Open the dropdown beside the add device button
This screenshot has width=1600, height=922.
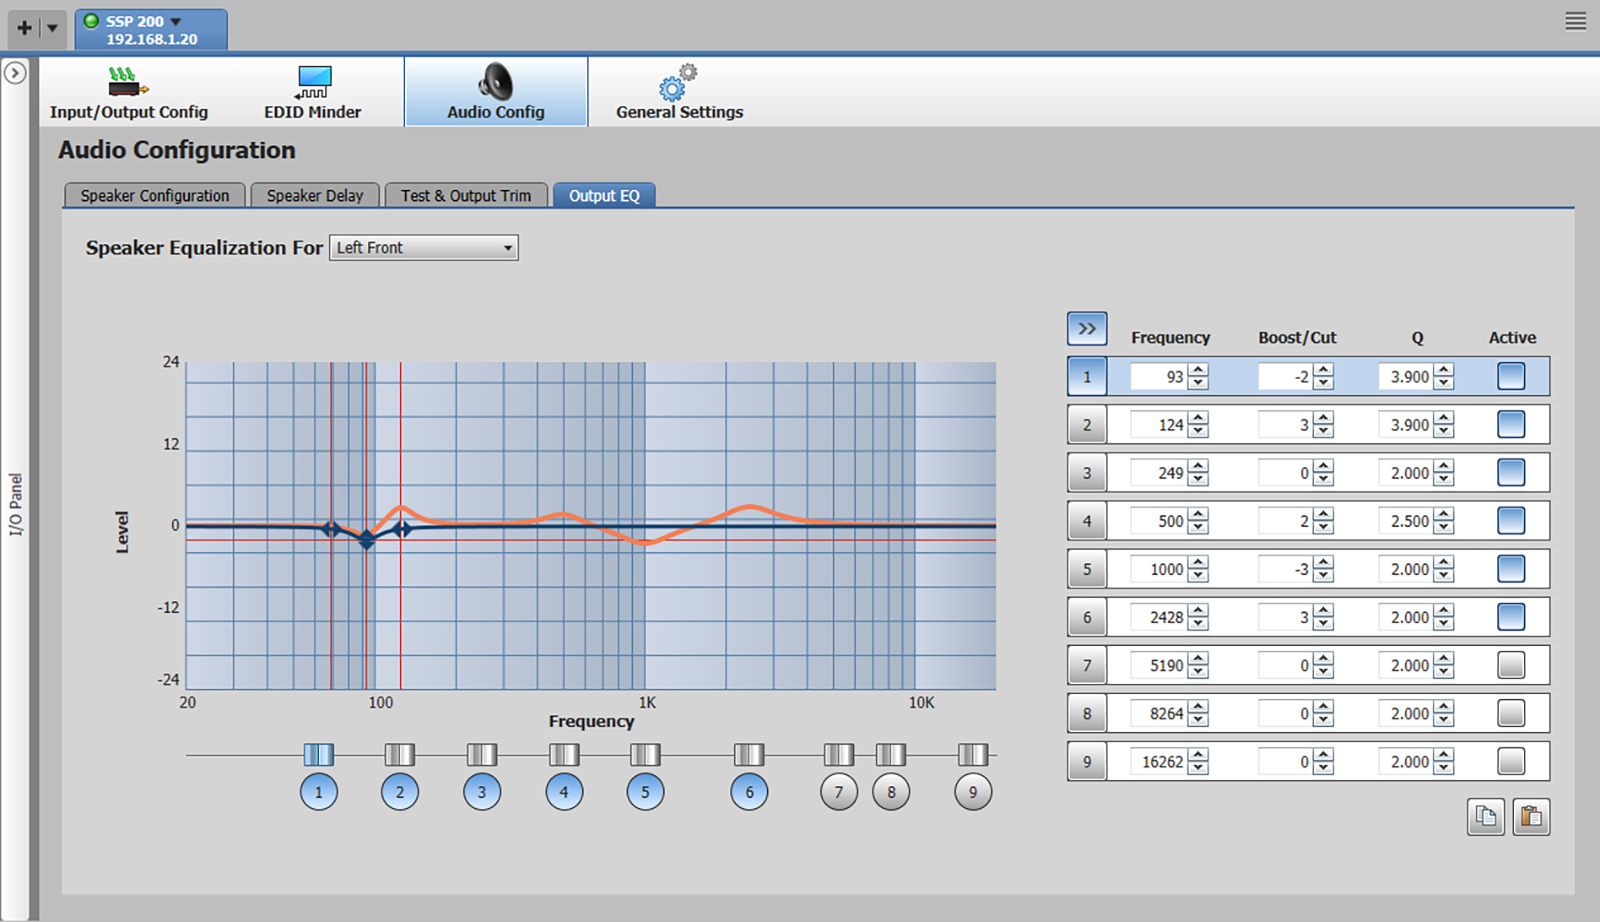(52, 28)
